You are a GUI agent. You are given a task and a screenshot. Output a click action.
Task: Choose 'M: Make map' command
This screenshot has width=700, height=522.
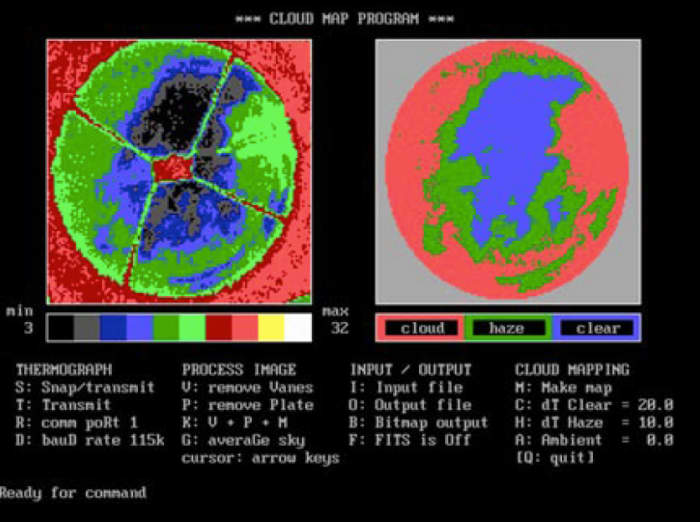tap(563, 387)
